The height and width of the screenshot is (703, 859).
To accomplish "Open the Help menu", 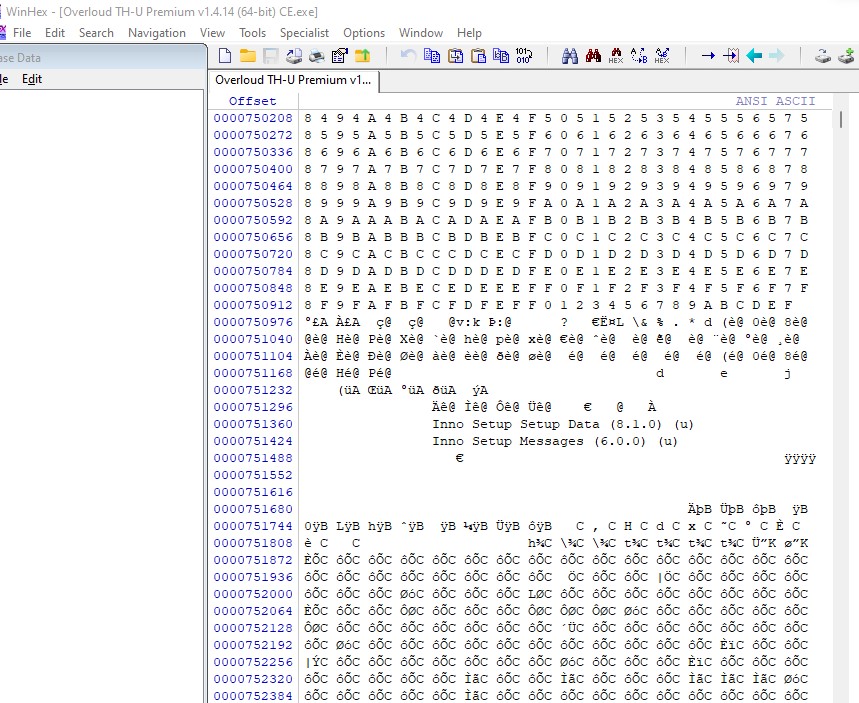I will 469,33.
